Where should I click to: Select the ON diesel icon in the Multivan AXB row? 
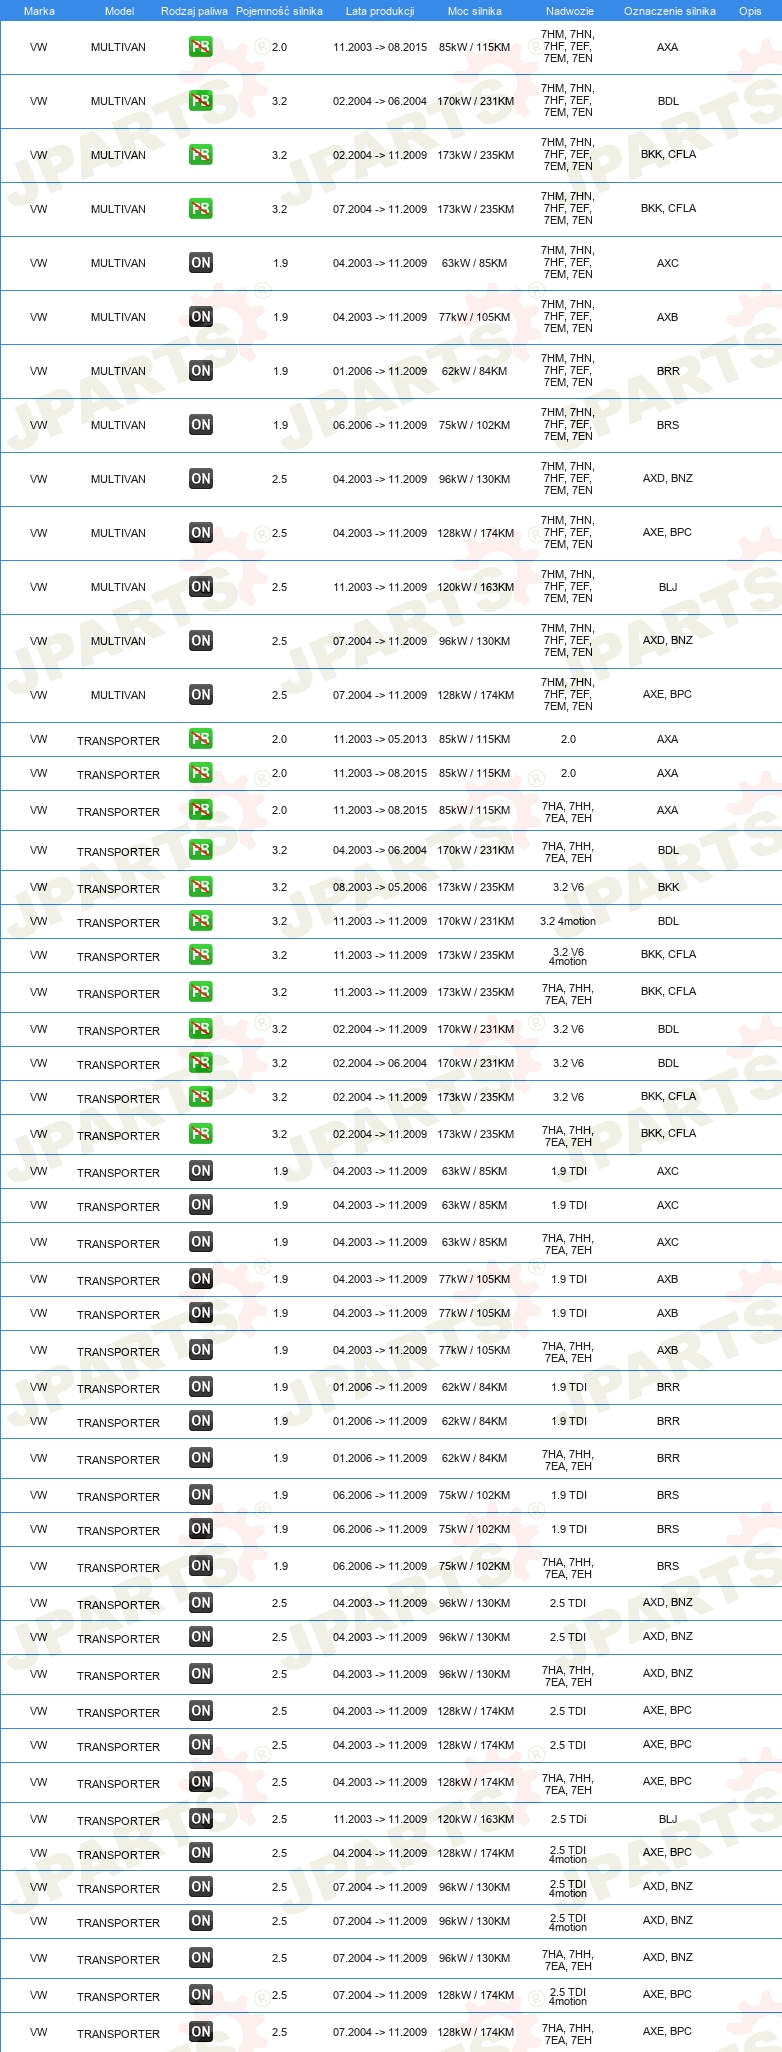point(200,317)
